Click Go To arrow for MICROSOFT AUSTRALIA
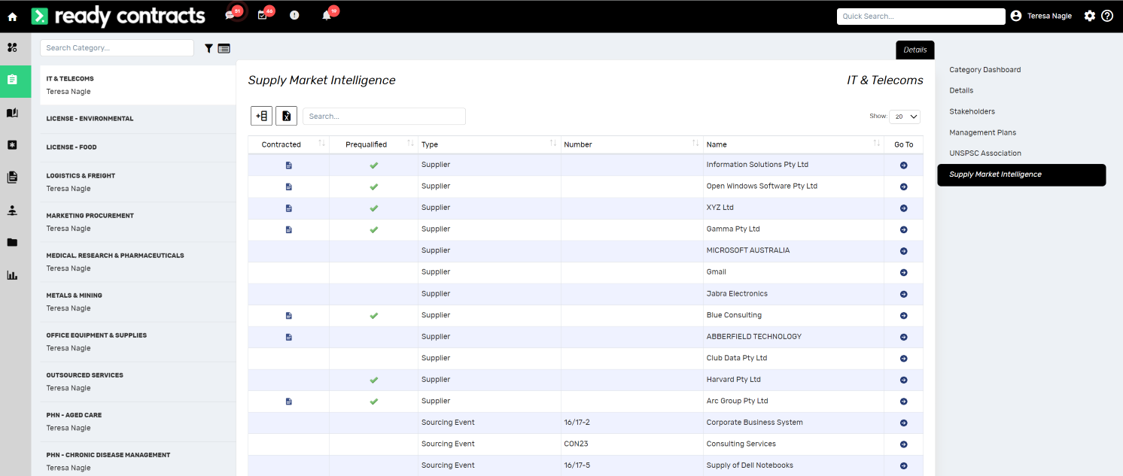 point(903,251)
